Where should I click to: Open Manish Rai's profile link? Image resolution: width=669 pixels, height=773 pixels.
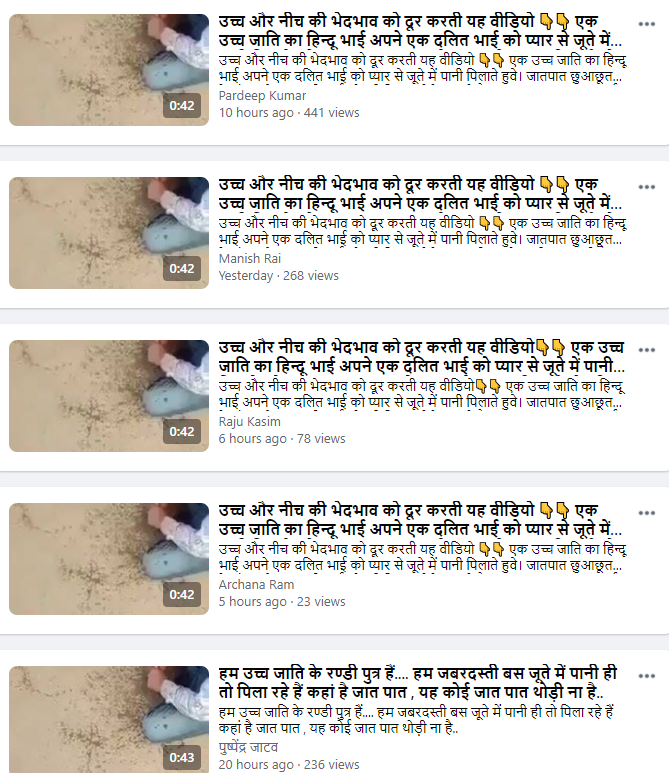point(250,258)
